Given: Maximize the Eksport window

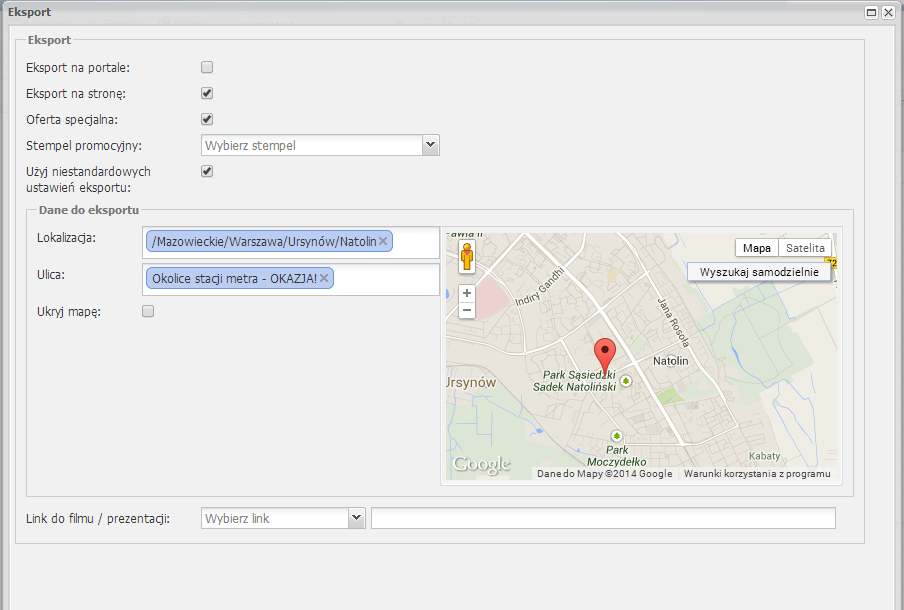Looking at the screenshot, I should tap(872, 12).
